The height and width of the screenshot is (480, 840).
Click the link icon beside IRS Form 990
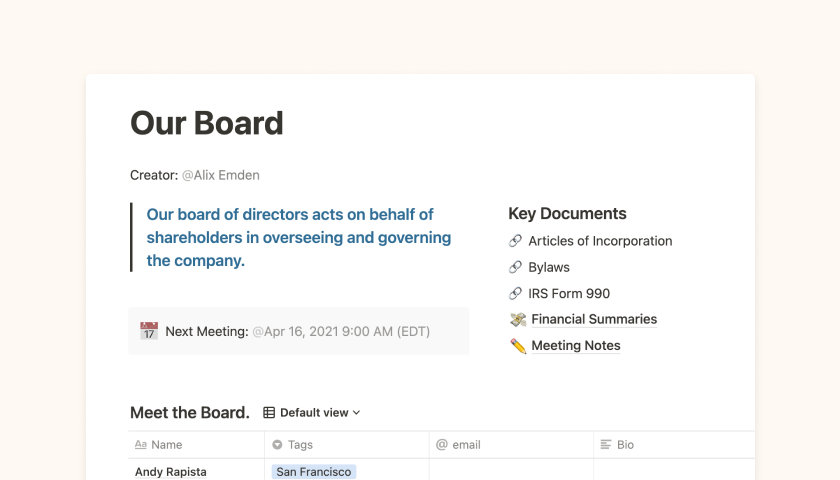pyautogui.click(x=516, y=293)
